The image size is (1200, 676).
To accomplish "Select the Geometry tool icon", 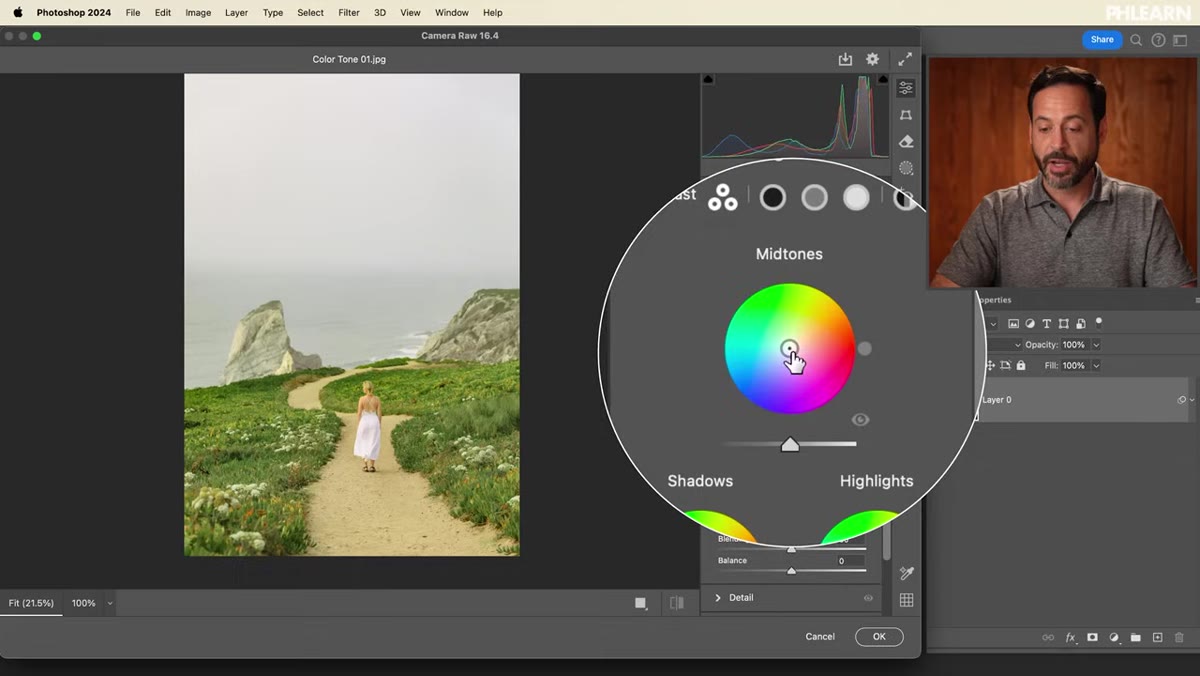I will pos(906,116).
